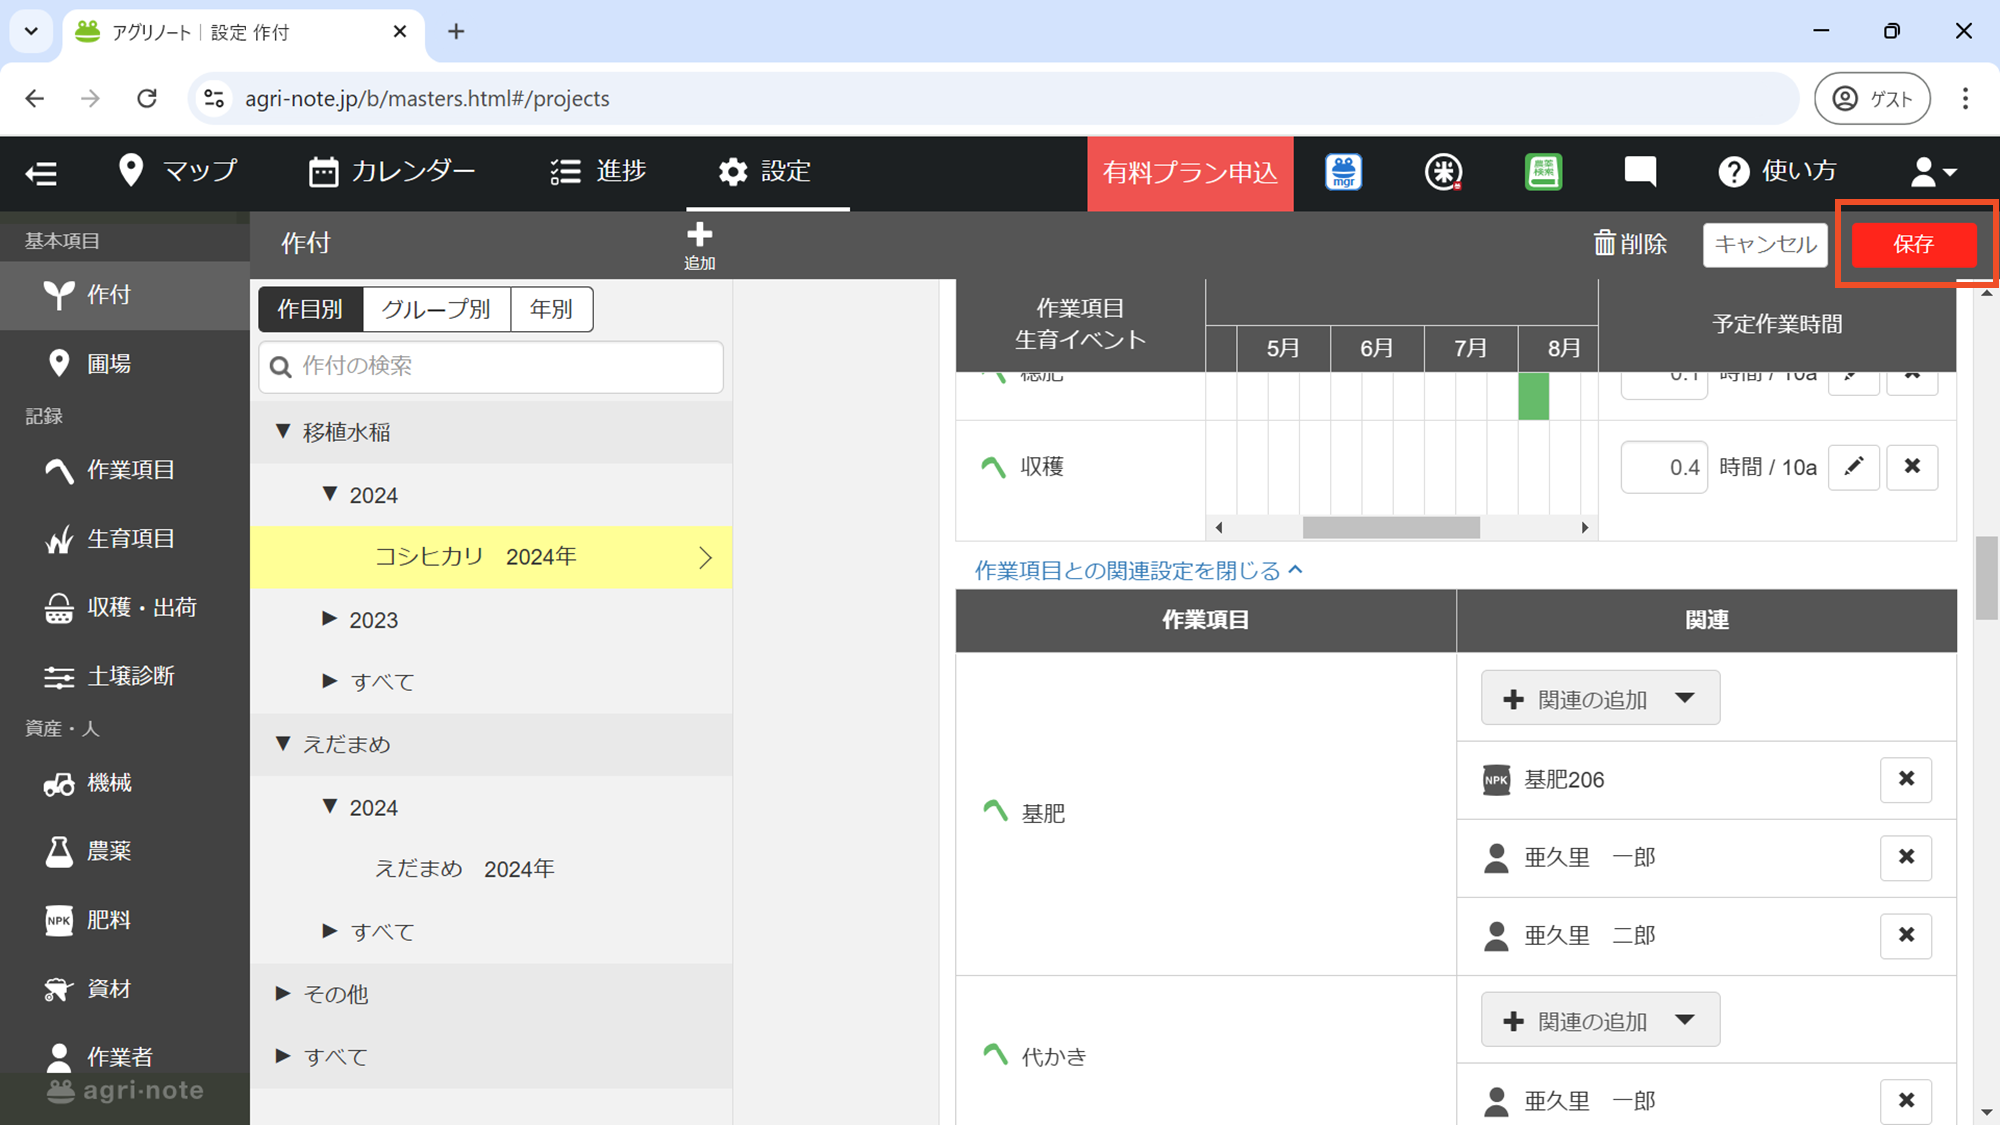The width and height of the screenshot is (2000, 1125).
Task: Open 作業者 in the sidebar
Action: tap(125, 1056)
